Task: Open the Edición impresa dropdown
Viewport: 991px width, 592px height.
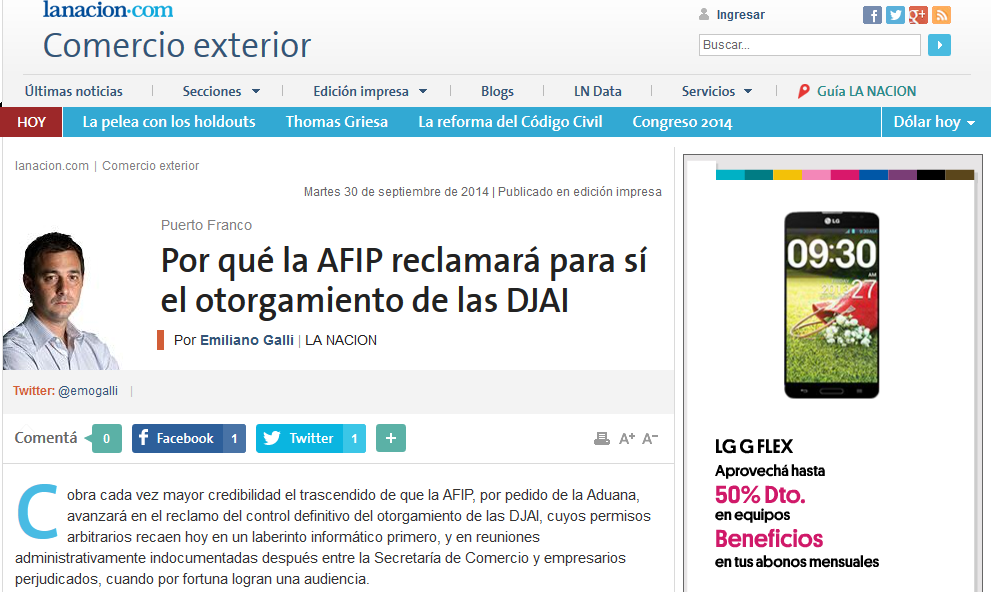Action: pyautogui.click(x=370, y=91)
